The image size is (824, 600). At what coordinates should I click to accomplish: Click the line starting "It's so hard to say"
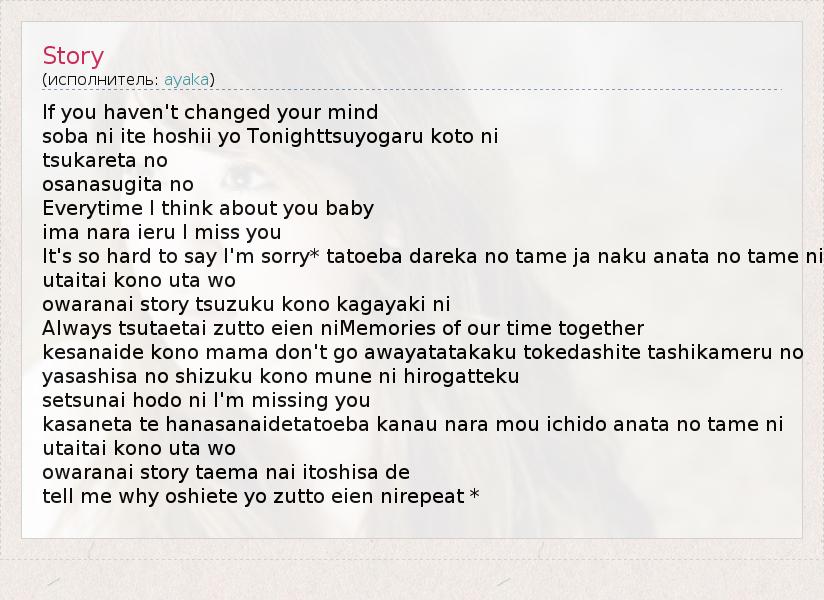[432, 256]
